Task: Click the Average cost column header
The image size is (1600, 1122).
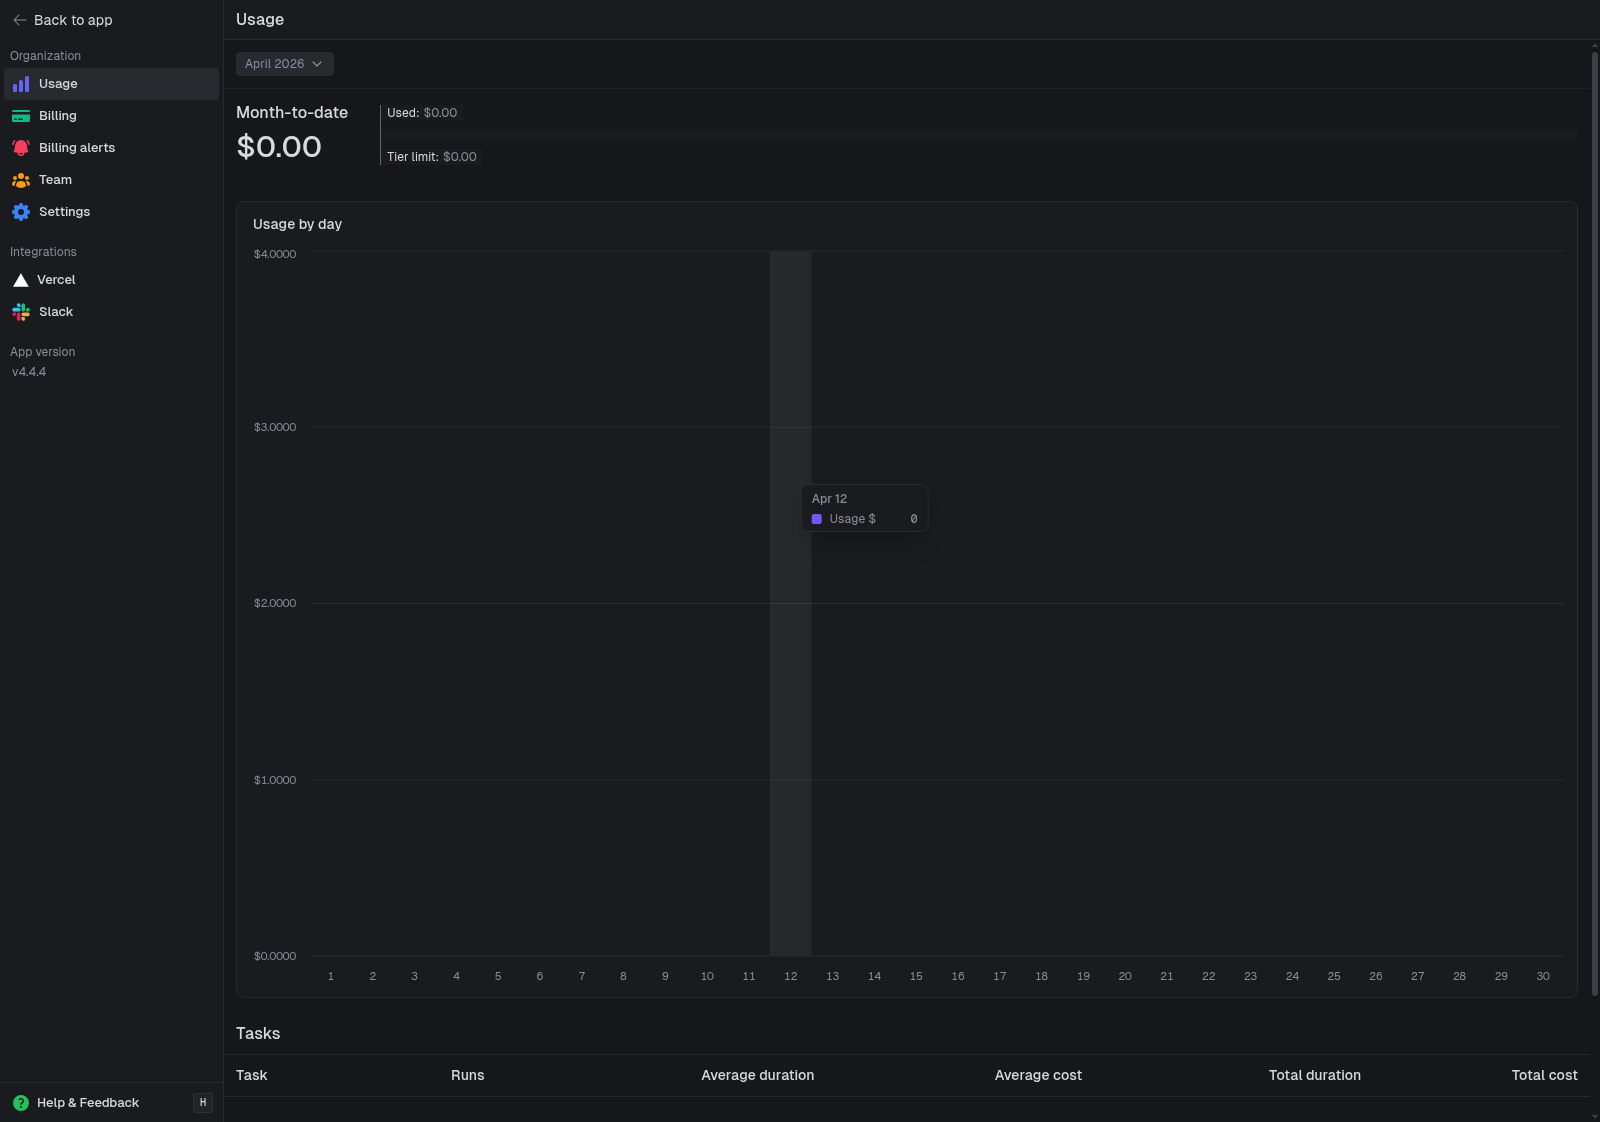Action: (1038, 1075)
